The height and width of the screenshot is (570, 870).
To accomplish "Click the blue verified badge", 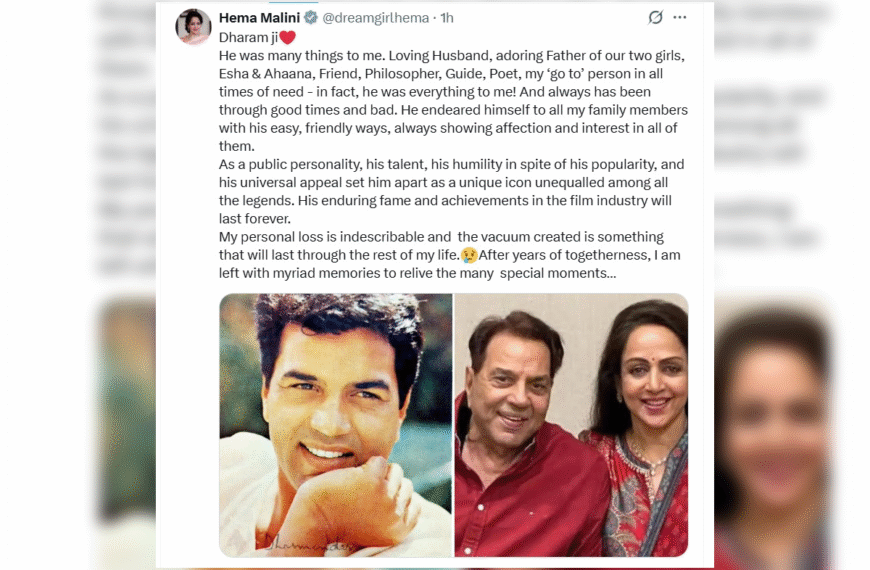I will click(x=311, y=18).
